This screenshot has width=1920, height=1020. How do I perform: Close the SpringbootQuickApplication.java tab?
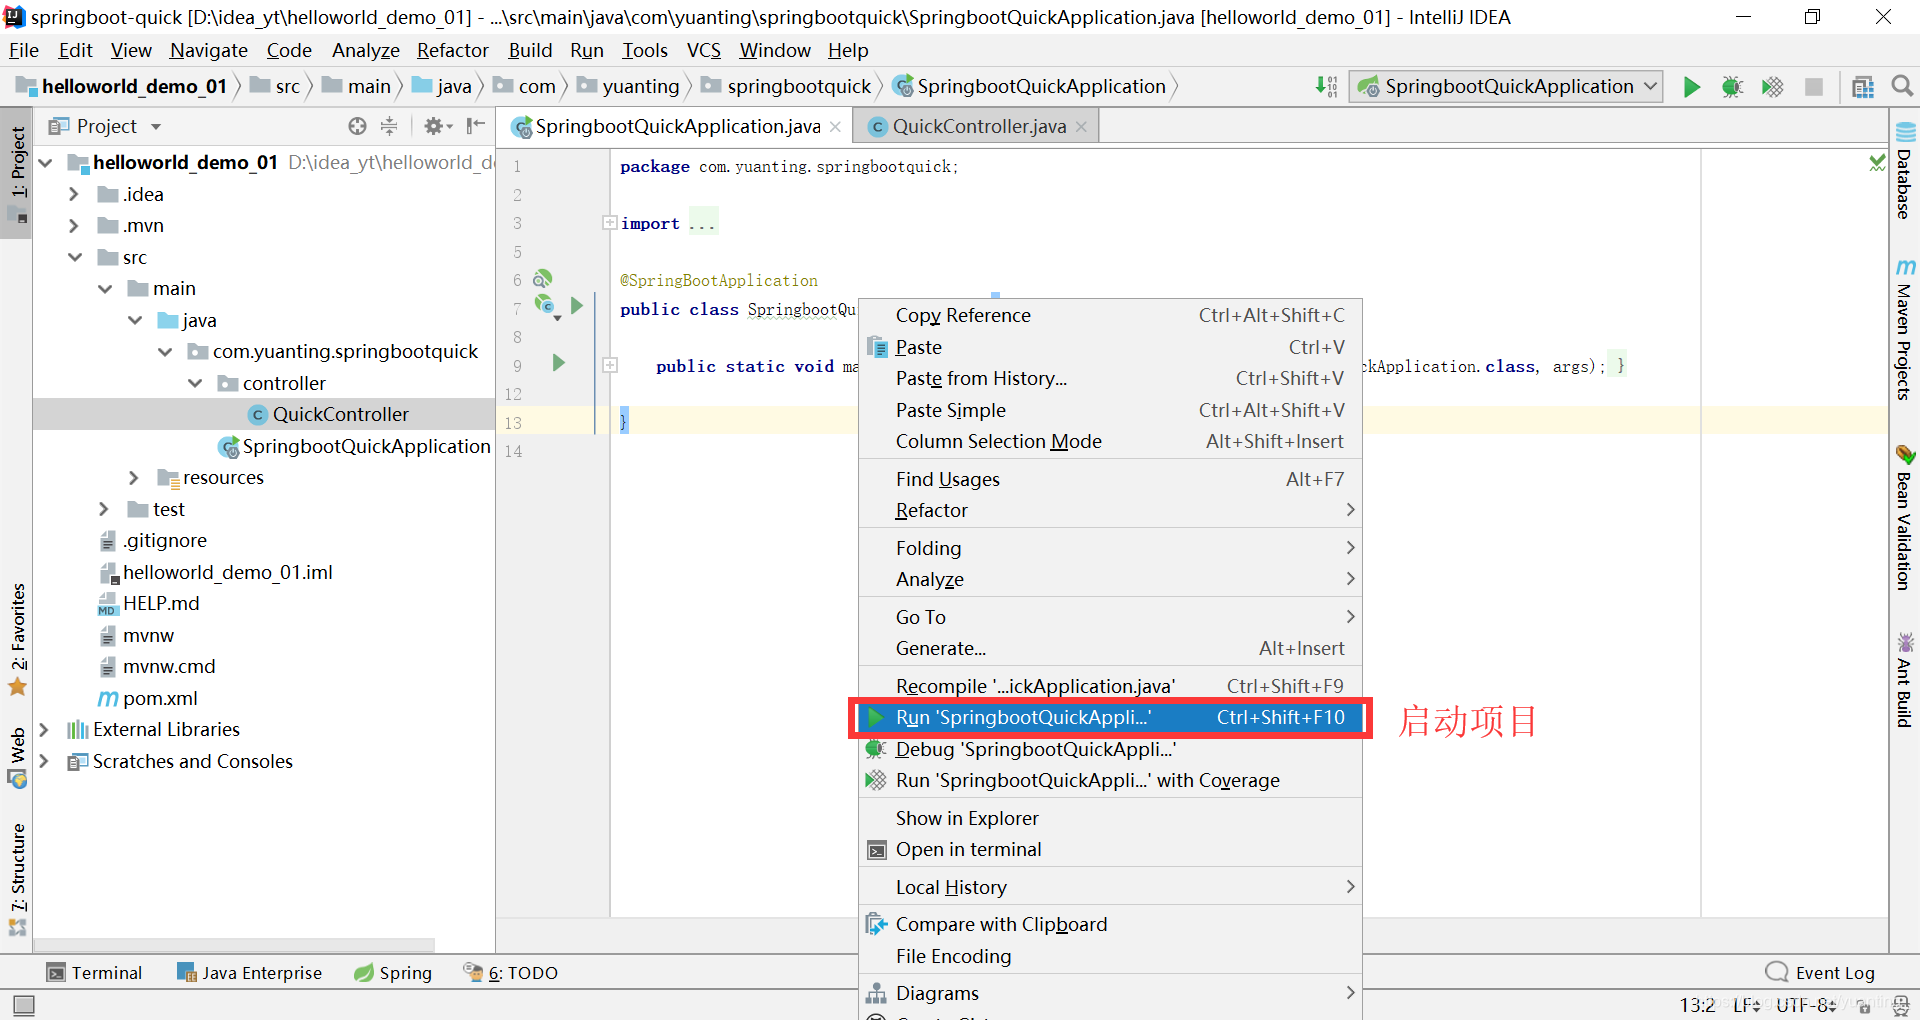(x=835, y=127)
